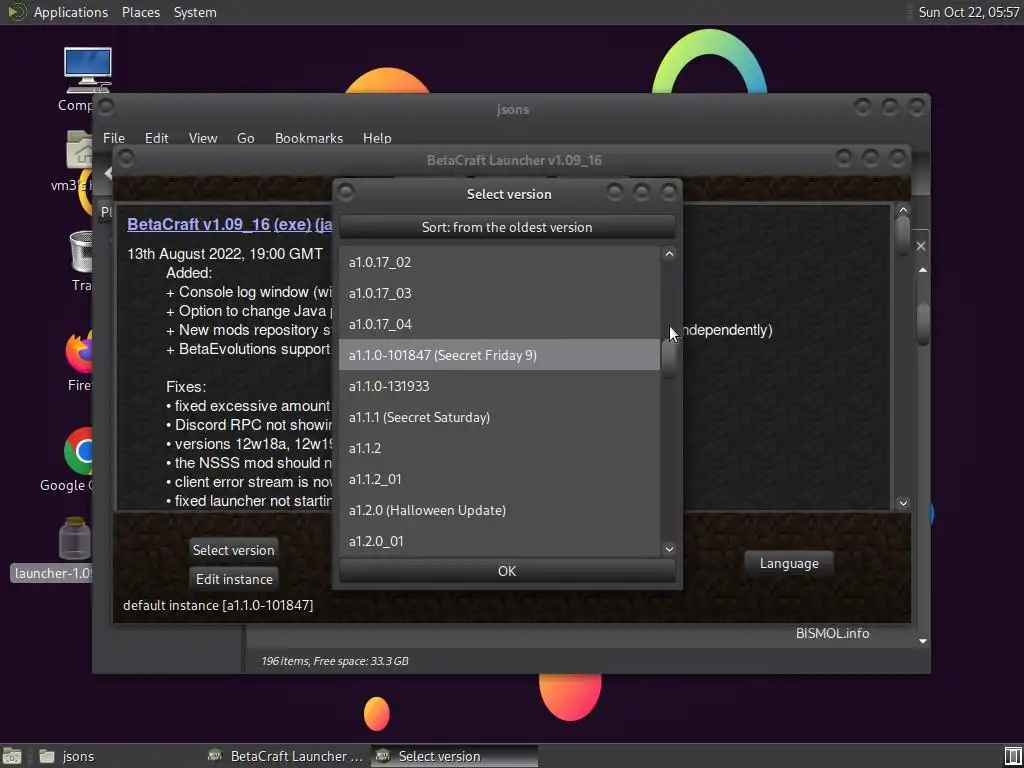The image size is (1024, 768).
Task: Click the Select version dialog window menu button
Action: [x=346, y=192]
